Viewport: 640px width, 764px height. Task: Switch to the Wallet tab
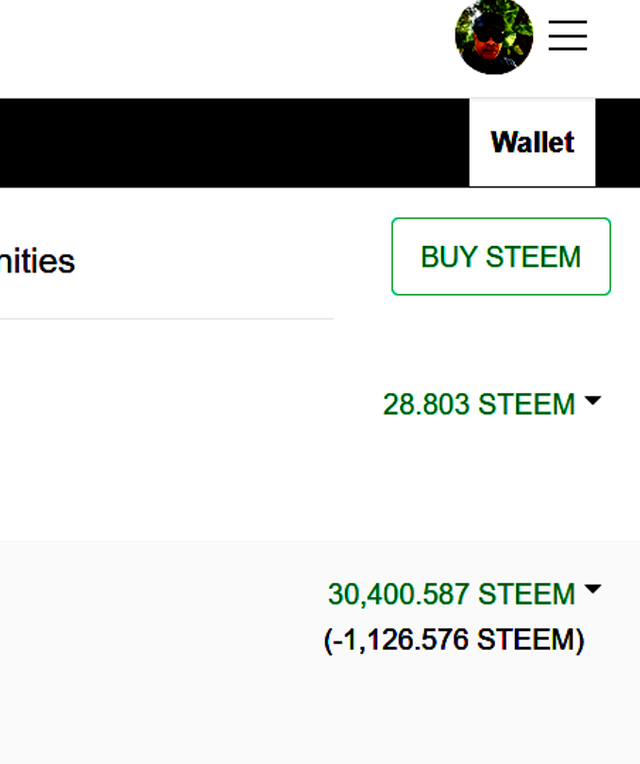(532, 142)
